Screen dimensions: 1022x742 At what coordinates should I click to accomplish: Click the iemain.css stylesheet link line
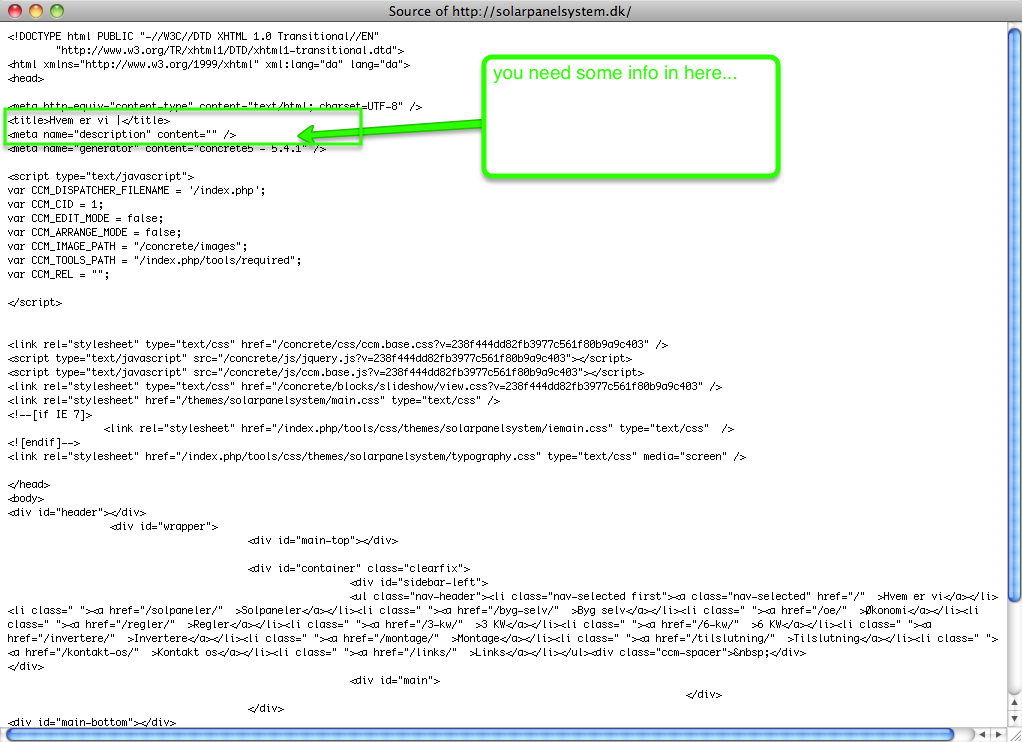pyautogui.click(x=419, y=428)
